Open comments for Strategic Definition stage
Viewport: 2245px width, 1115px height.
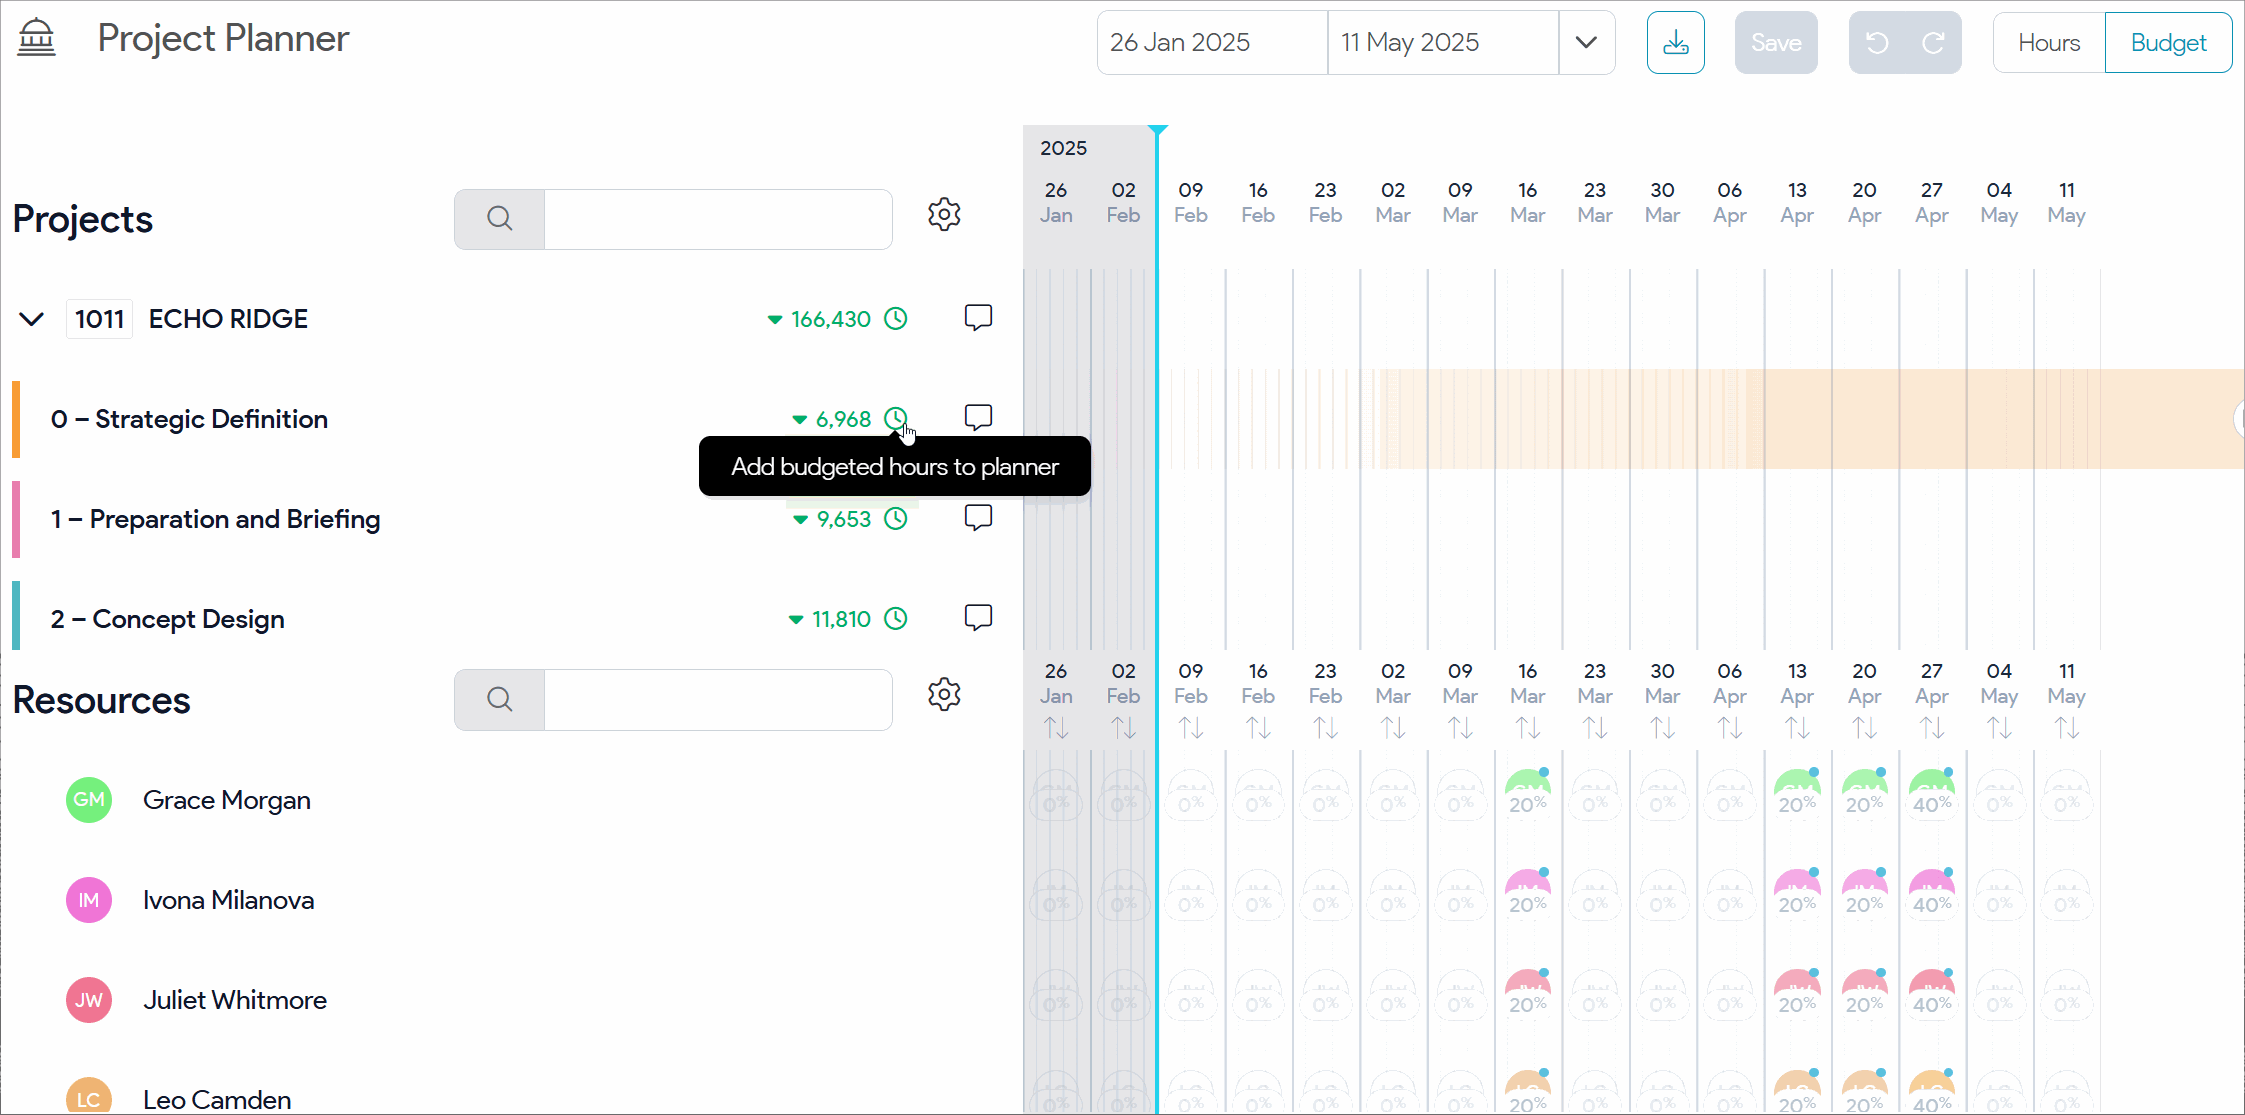point(978,418)
